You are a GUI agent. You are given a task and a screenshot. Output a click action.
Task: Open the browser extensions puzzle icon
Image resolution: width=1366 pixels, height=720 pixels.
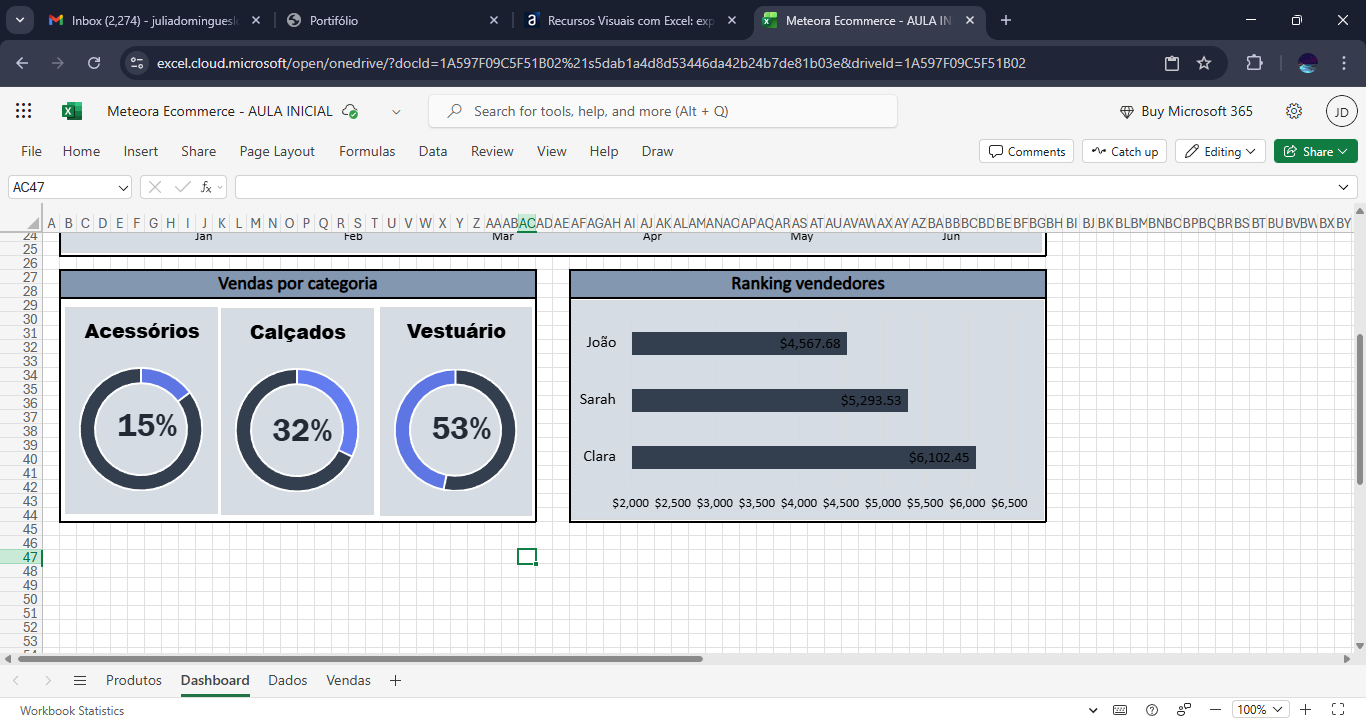pyautogui.click(x=1254, y=63)
